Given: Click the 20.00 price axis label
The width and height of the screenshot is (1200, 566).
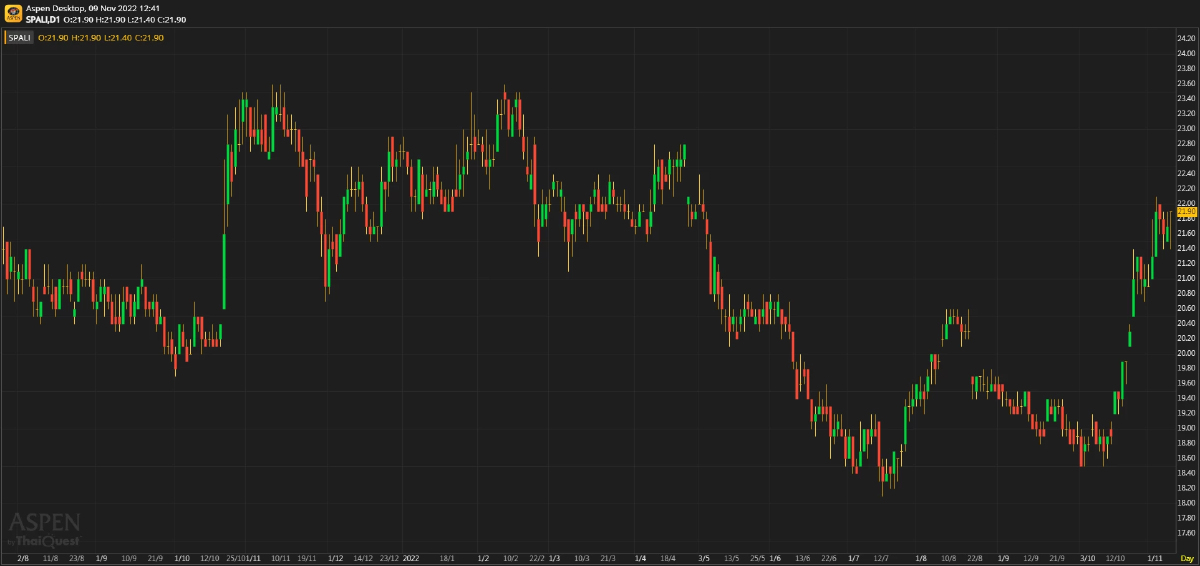Looking at the screenshot, I should (x=1186, y=353).
